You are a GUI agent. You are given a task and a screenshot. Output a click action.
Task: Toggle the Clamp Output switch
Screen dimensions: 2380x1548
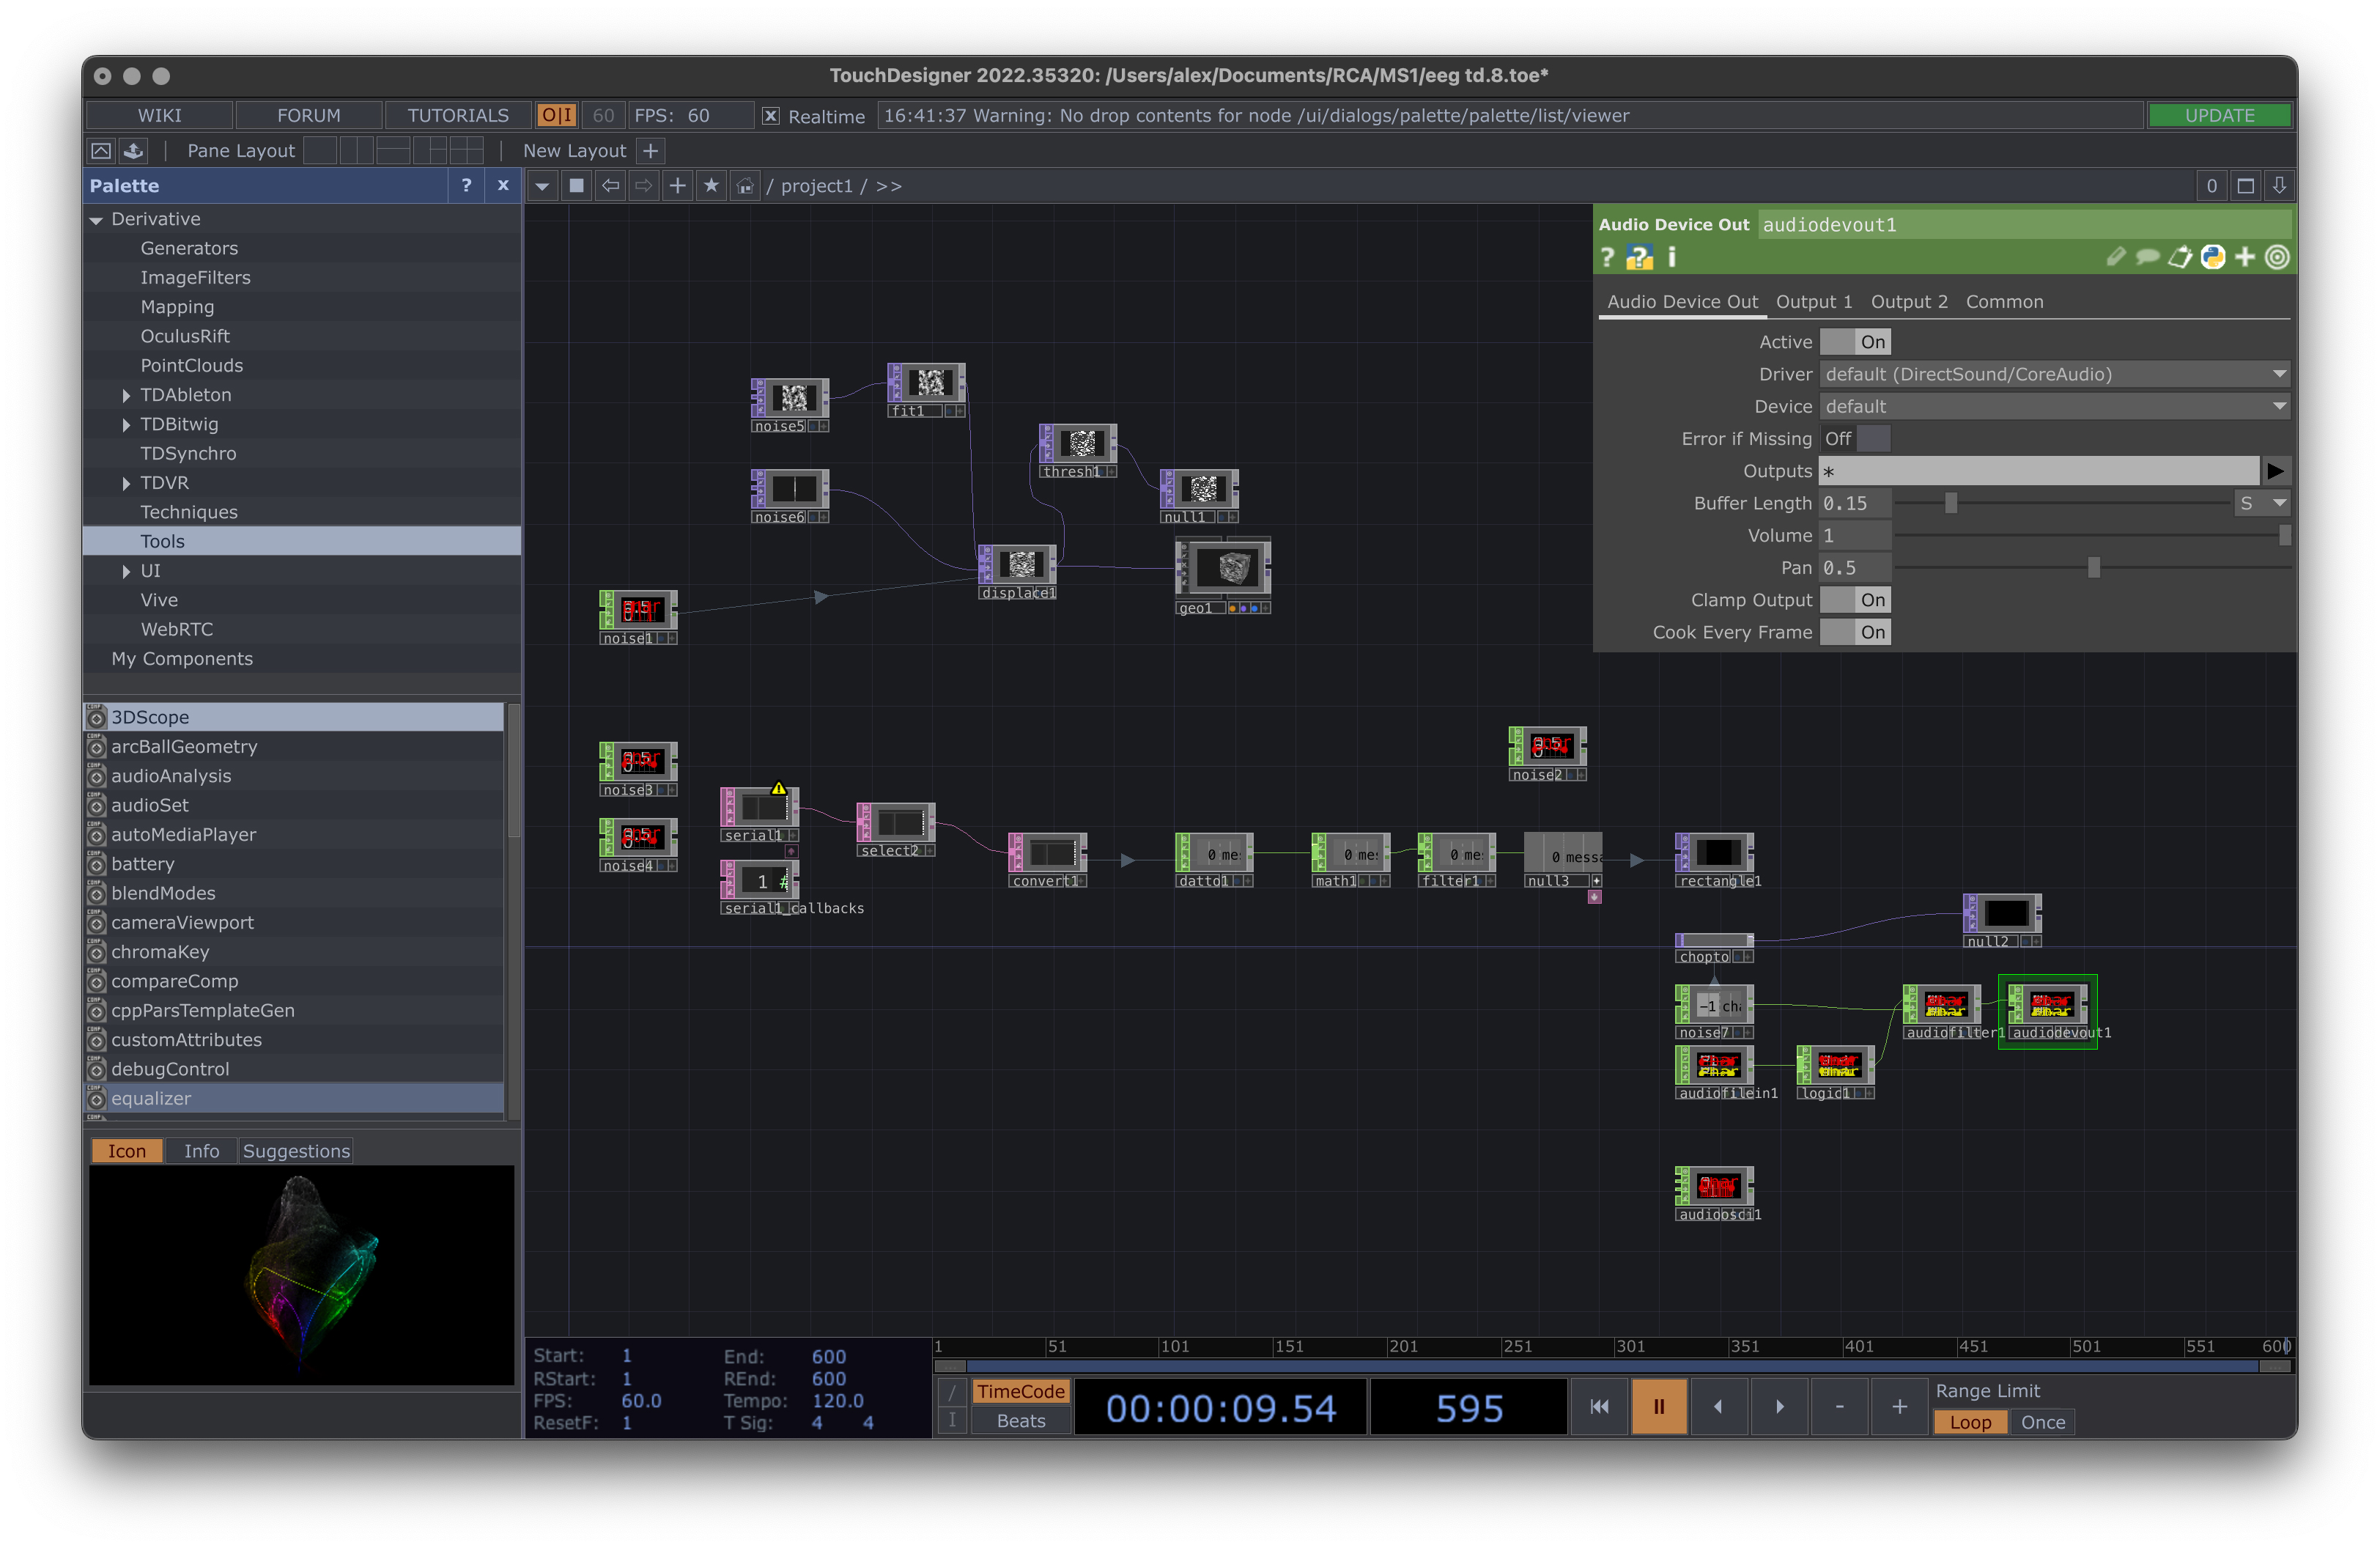(1855, 600)
